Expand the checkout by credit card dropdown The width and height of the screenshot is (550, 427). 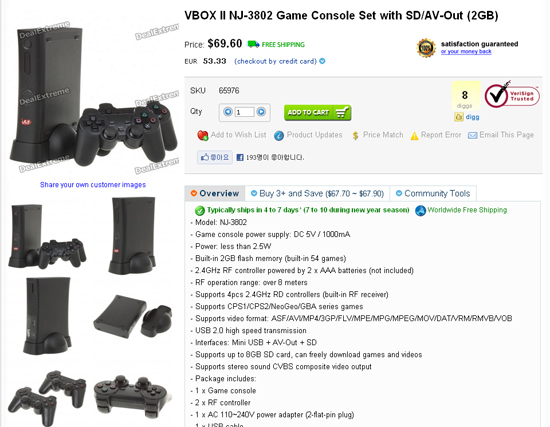point(322,61)
